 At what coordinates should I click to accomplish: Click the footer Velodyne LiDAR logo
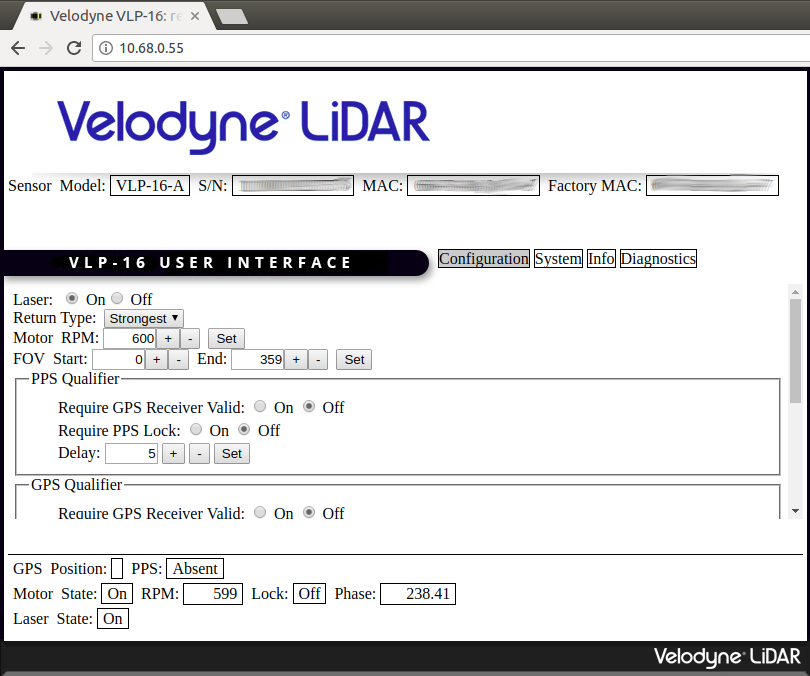pos(727,656)
